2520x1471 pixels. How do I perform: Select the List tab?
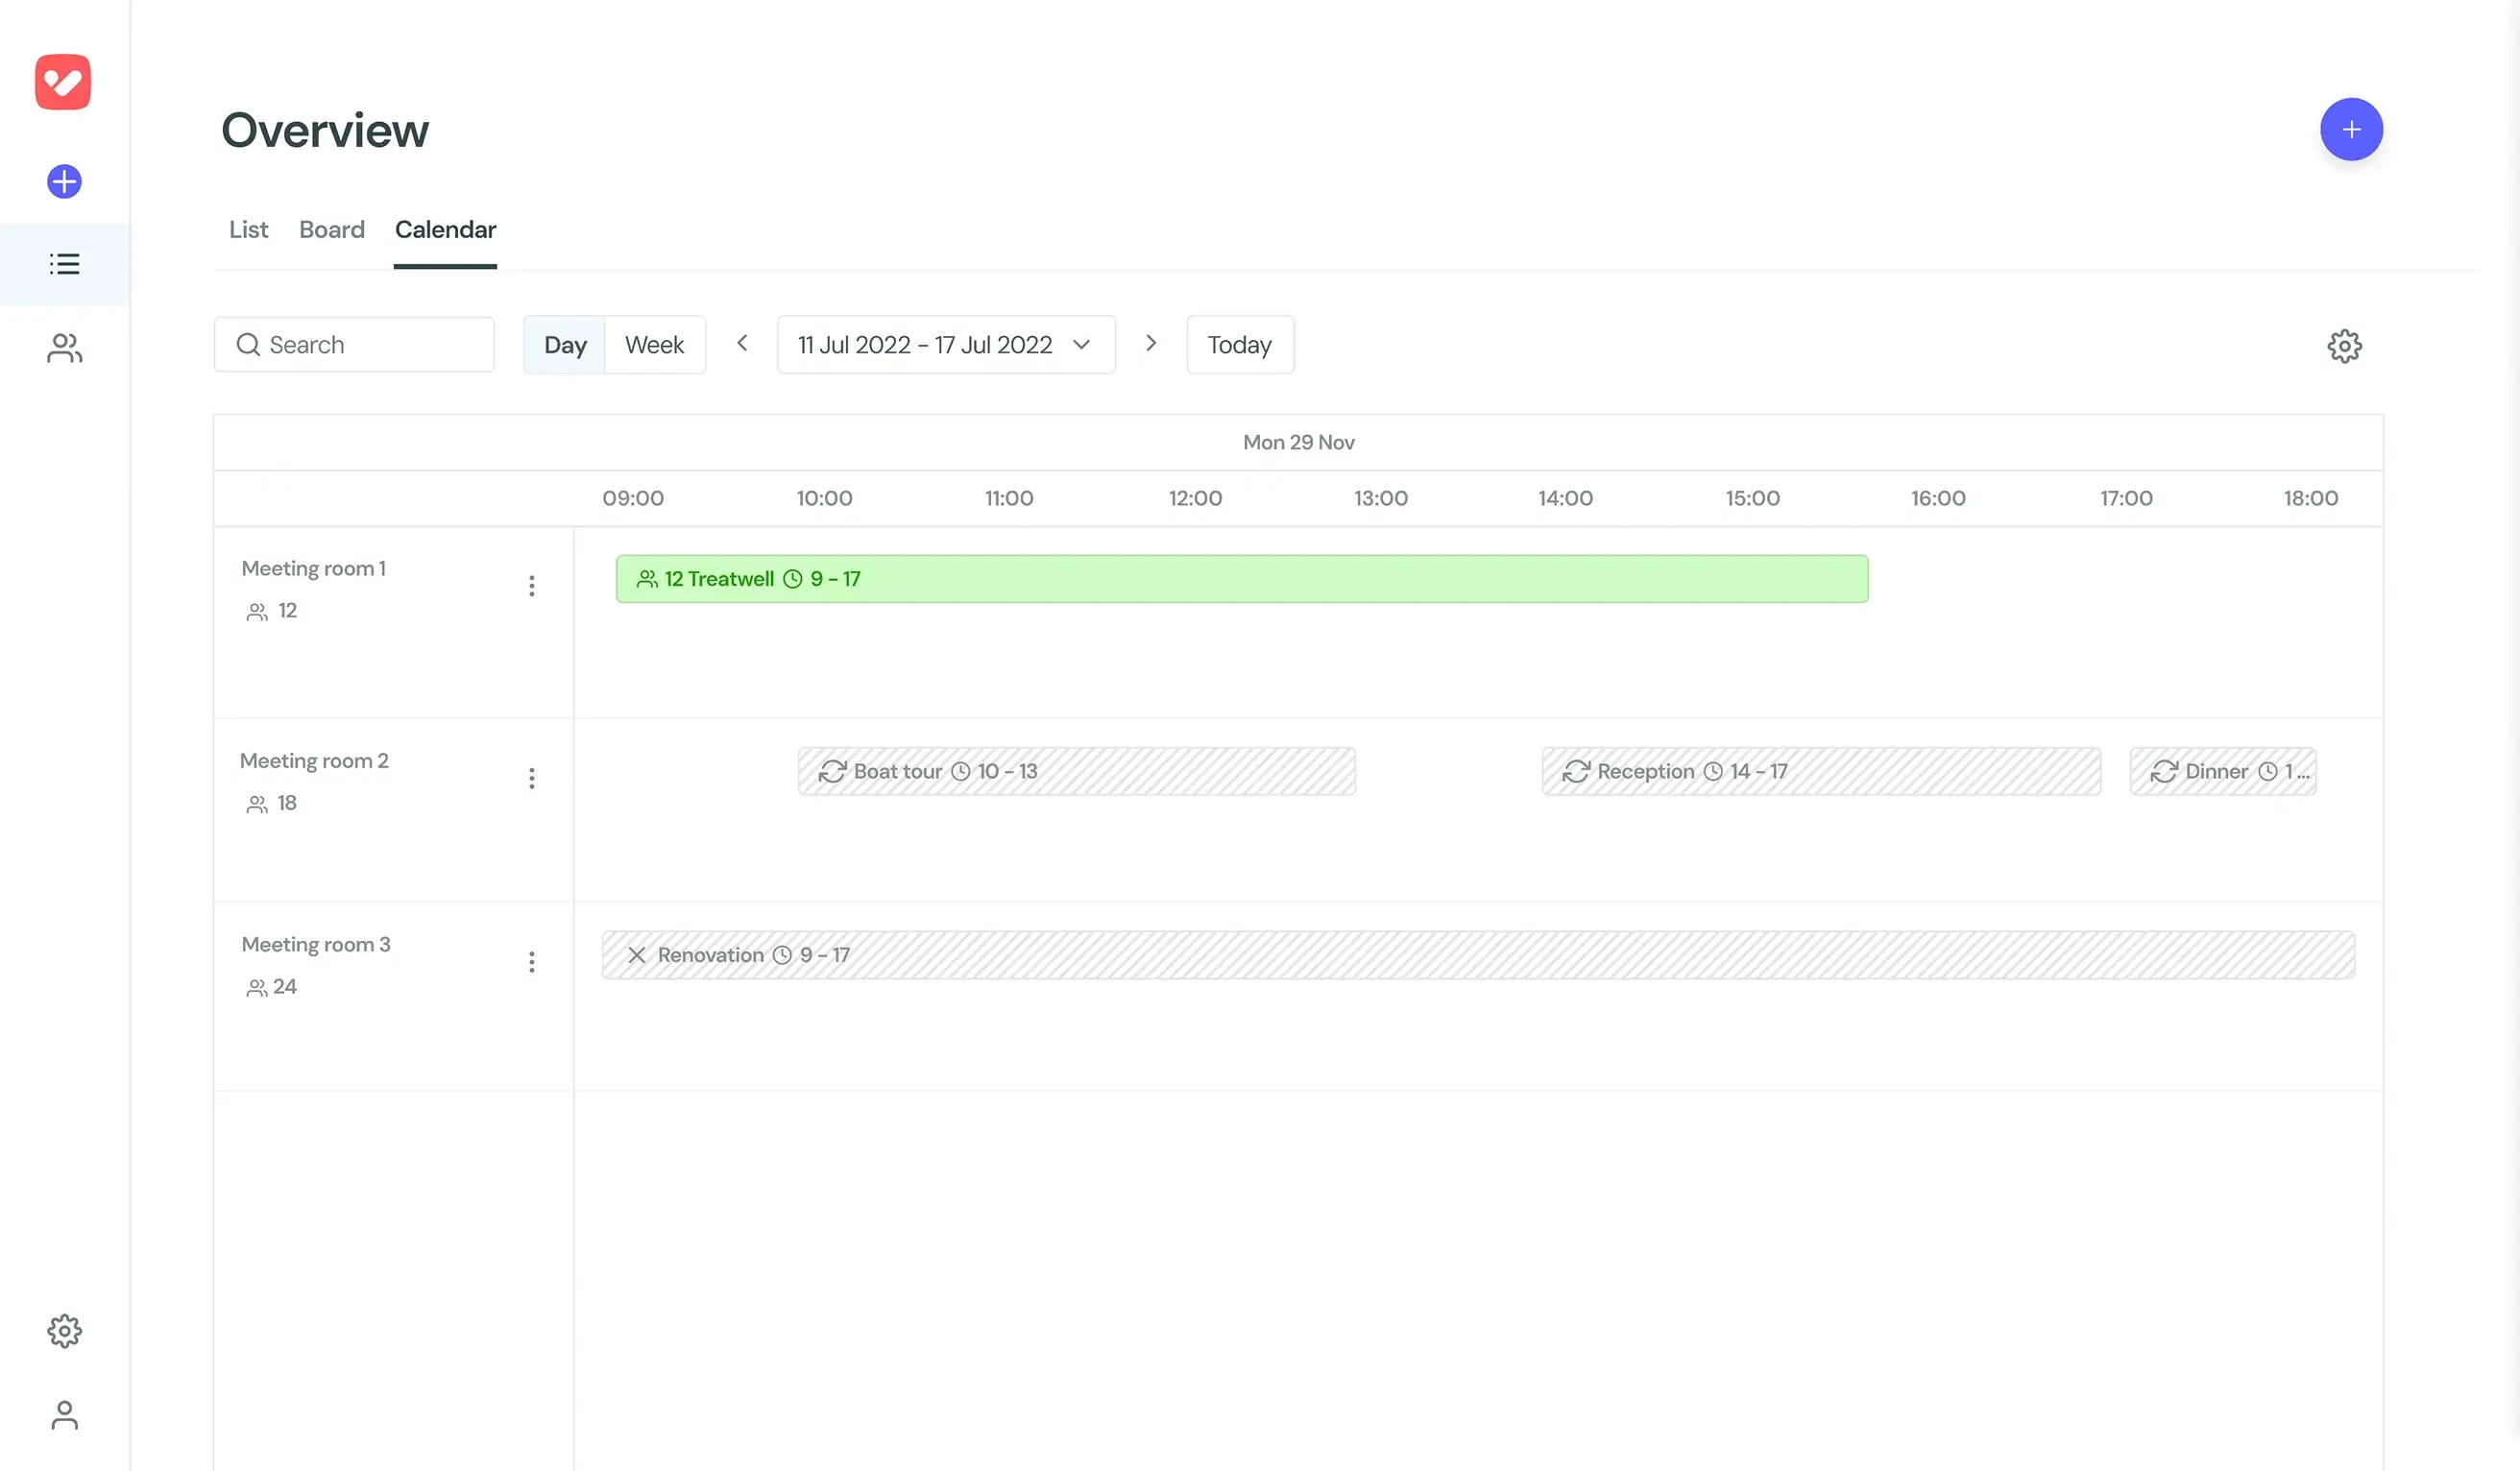pos(247,229)
